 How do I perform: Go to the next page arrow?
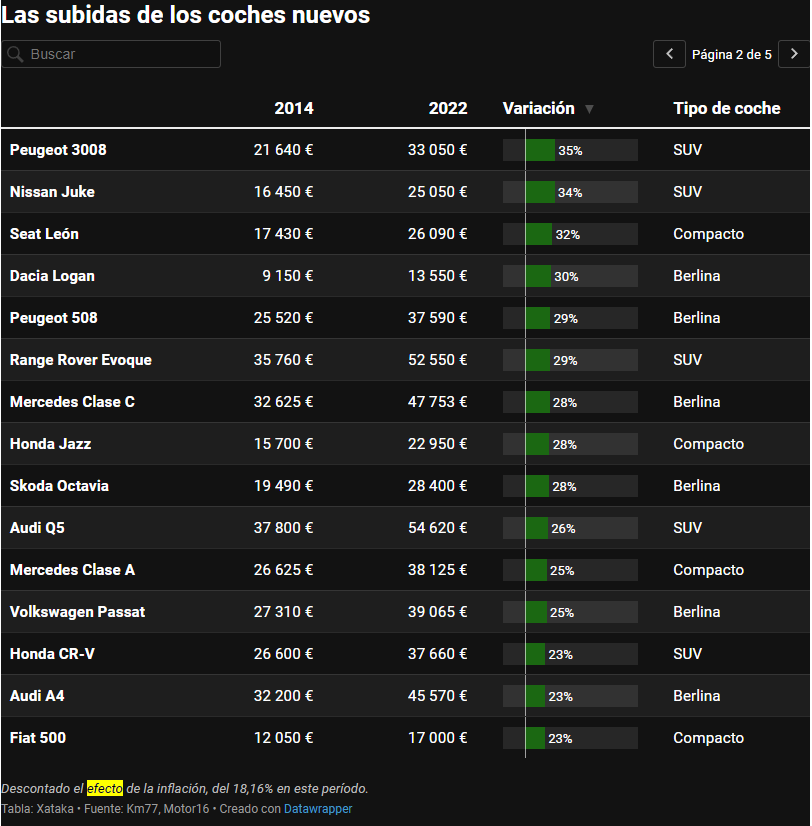point(794,54)
